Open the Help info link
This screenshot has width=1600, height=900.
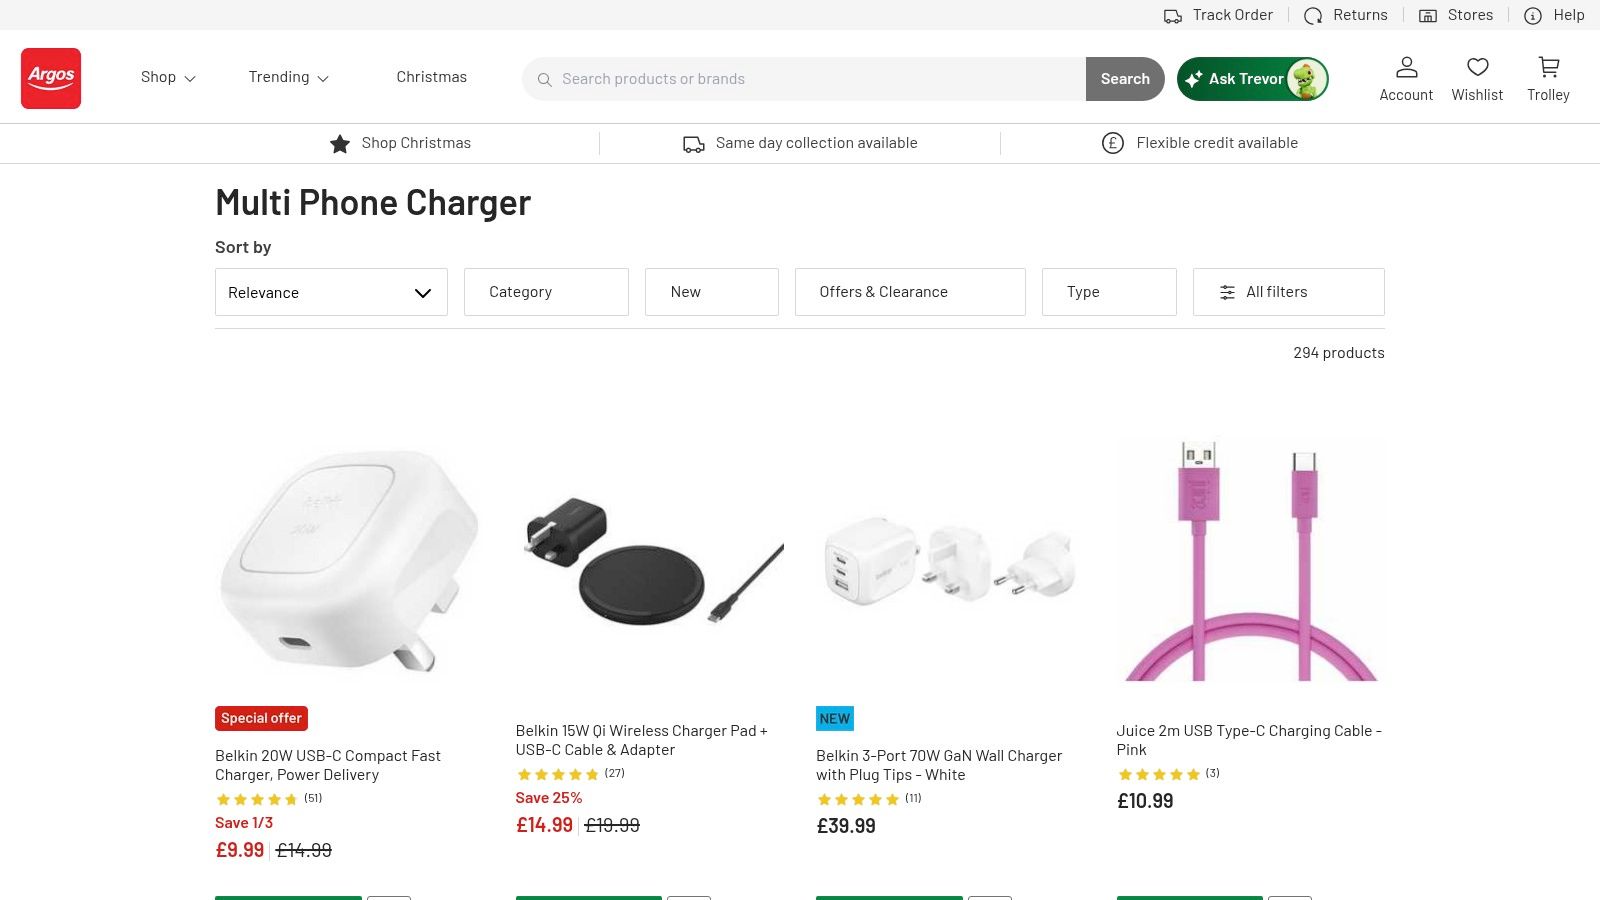[x=1554, y=15]
